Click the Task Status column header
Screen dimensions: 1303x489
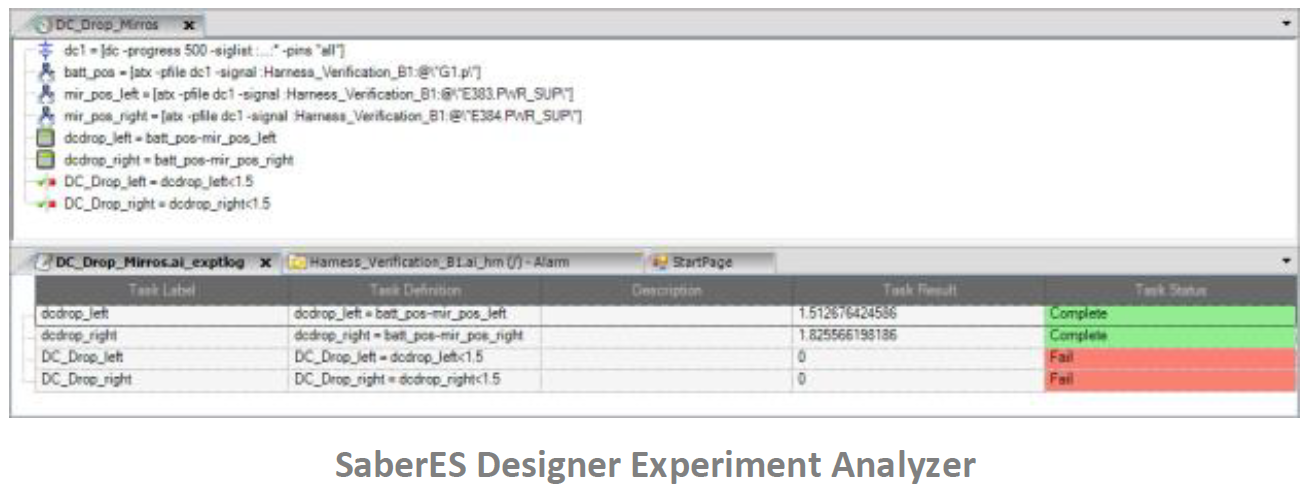click(x=1170, y=291)
